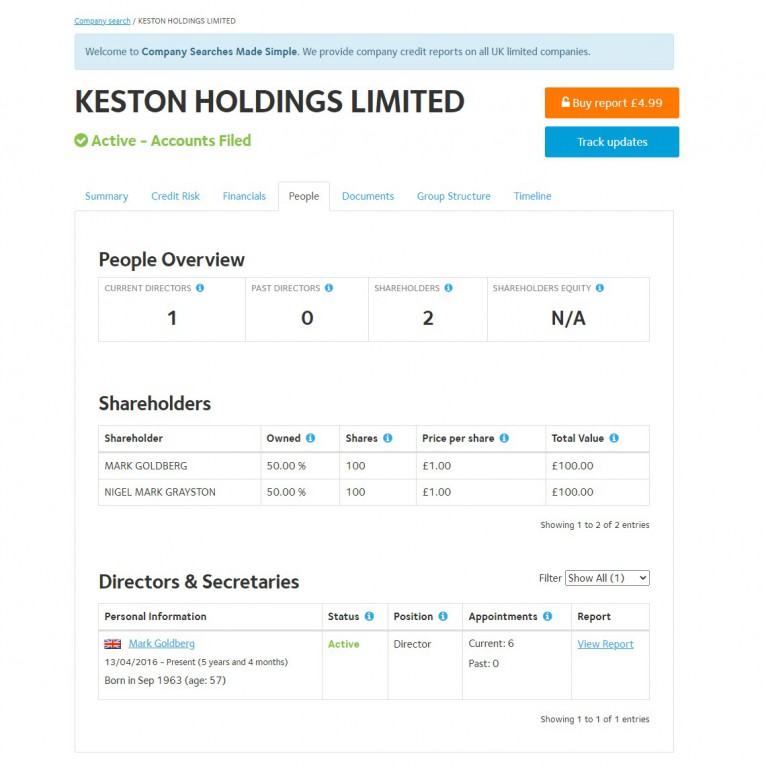Open the Mark Goldberg director link

pyautogui.click(x=162, y=644)
